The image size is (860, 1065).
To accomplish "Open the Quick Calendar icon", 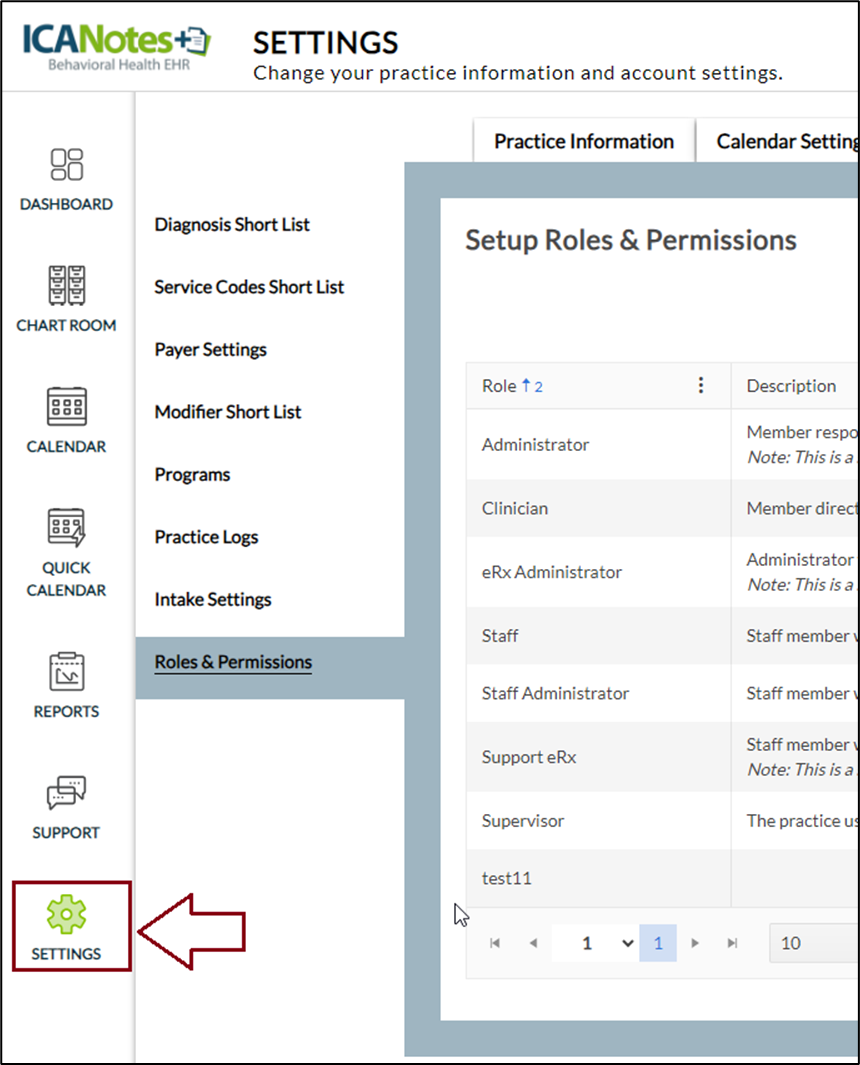I will click(67, 528).
